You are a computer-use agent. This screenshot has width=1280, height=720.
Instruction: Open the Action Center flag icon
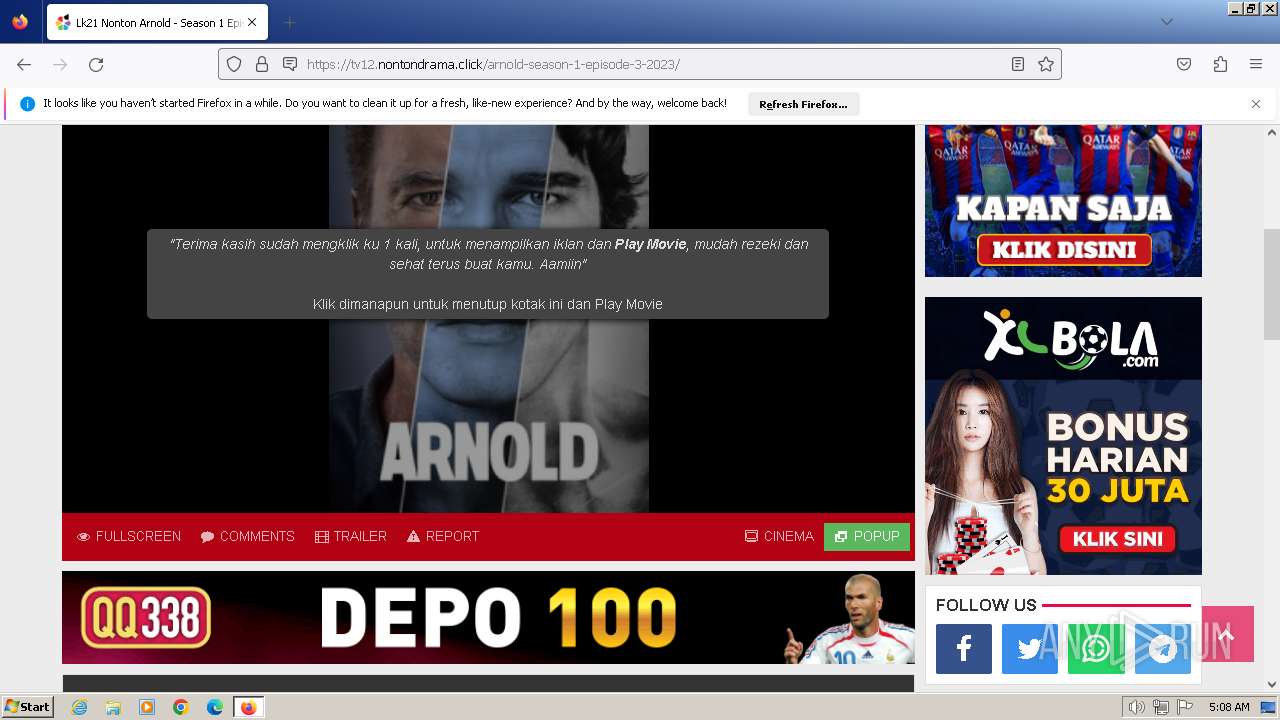click(1185, 707)
